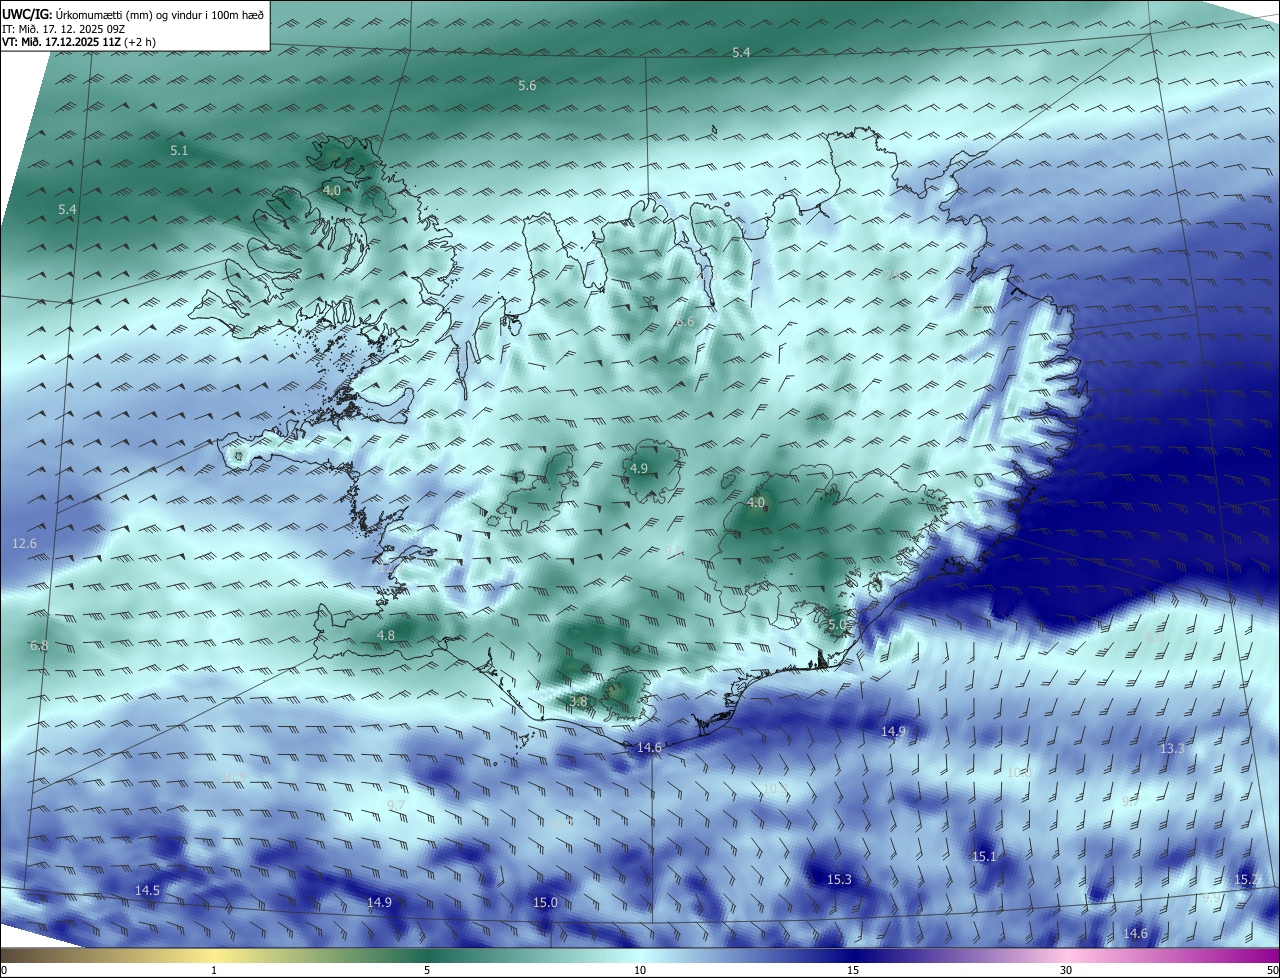Select the 4.9 value over the central glacier
Image resolution: width=1280 pixels, height=978 pixels.
(x=639, y=469)
